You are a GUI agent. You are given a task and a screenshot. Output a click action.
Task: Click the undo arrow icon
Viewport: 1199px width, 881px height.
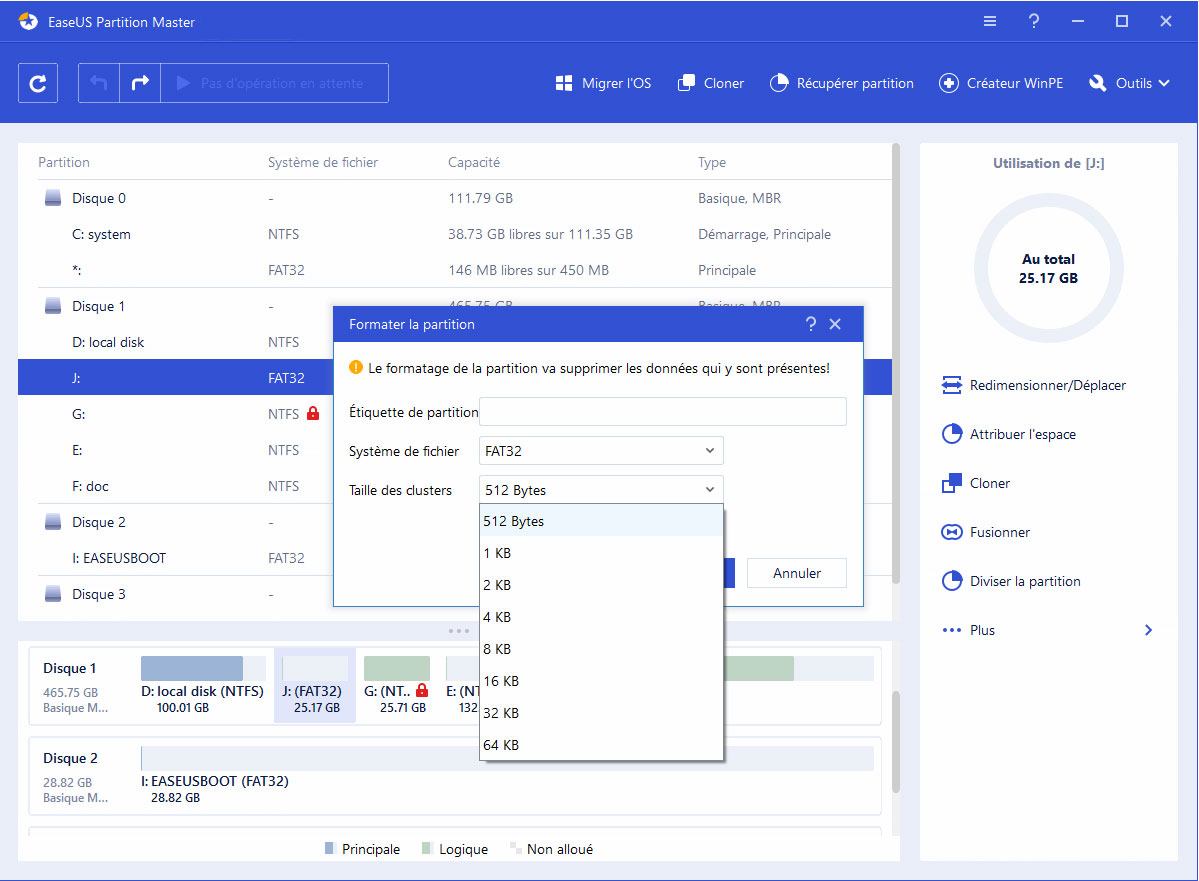click(x=99, y=83)
